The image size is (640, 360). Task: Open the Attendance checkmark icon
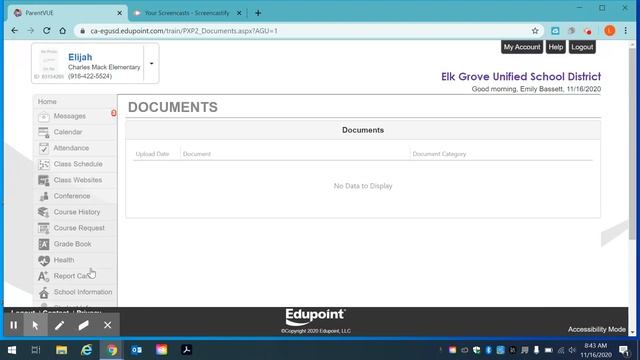pos(44,148)
